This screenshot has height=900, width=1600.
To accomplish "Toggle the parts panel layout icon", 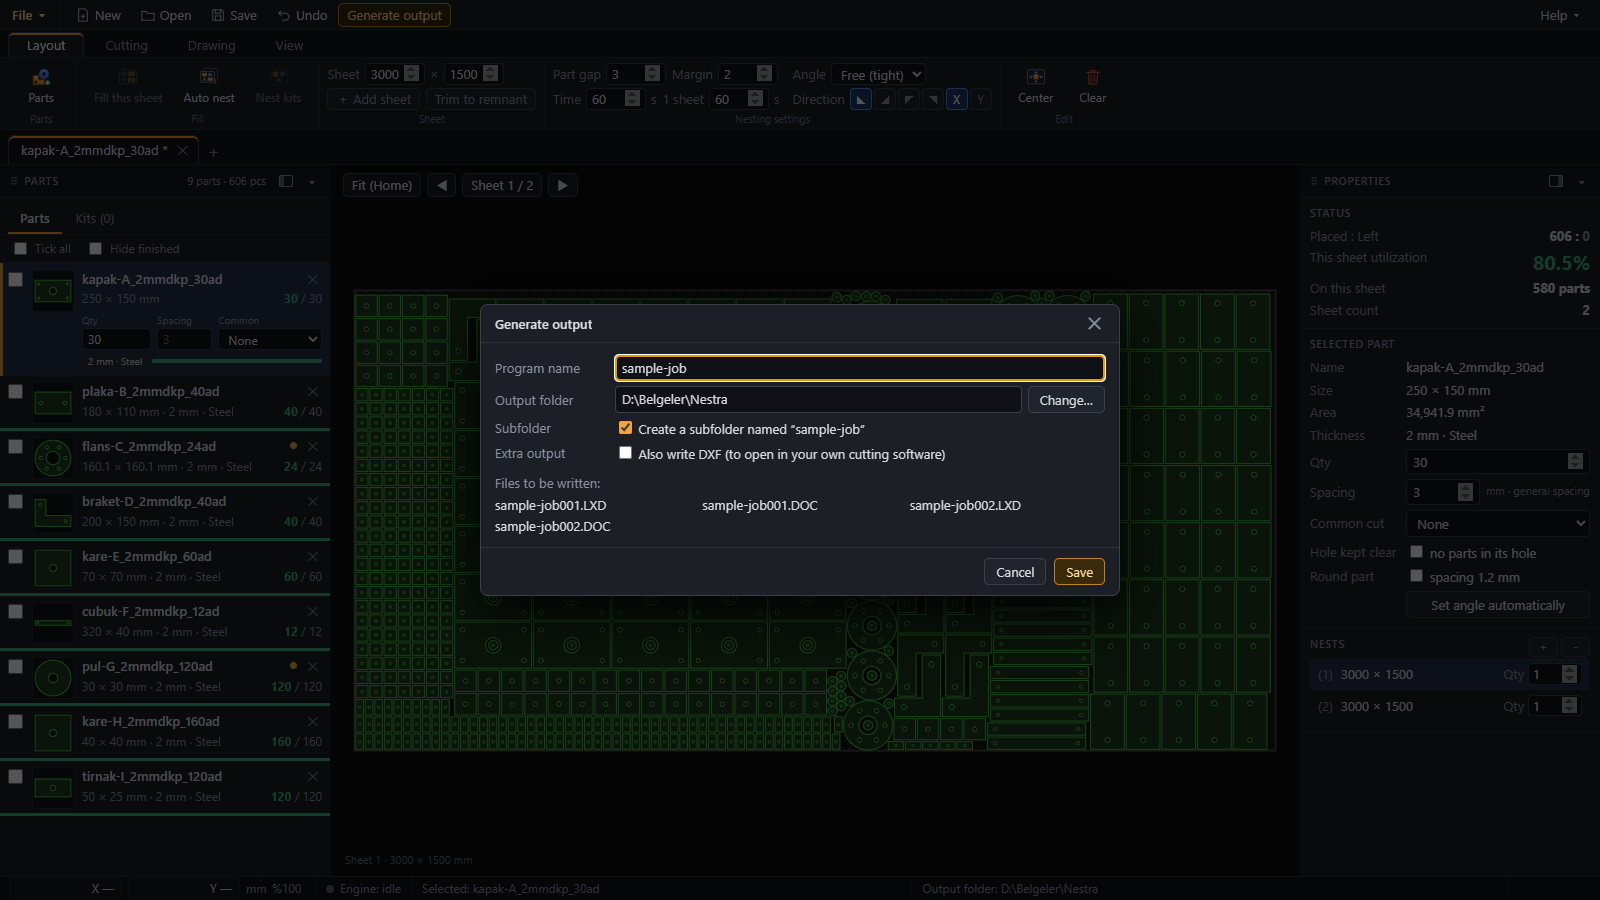I will 286,181.
